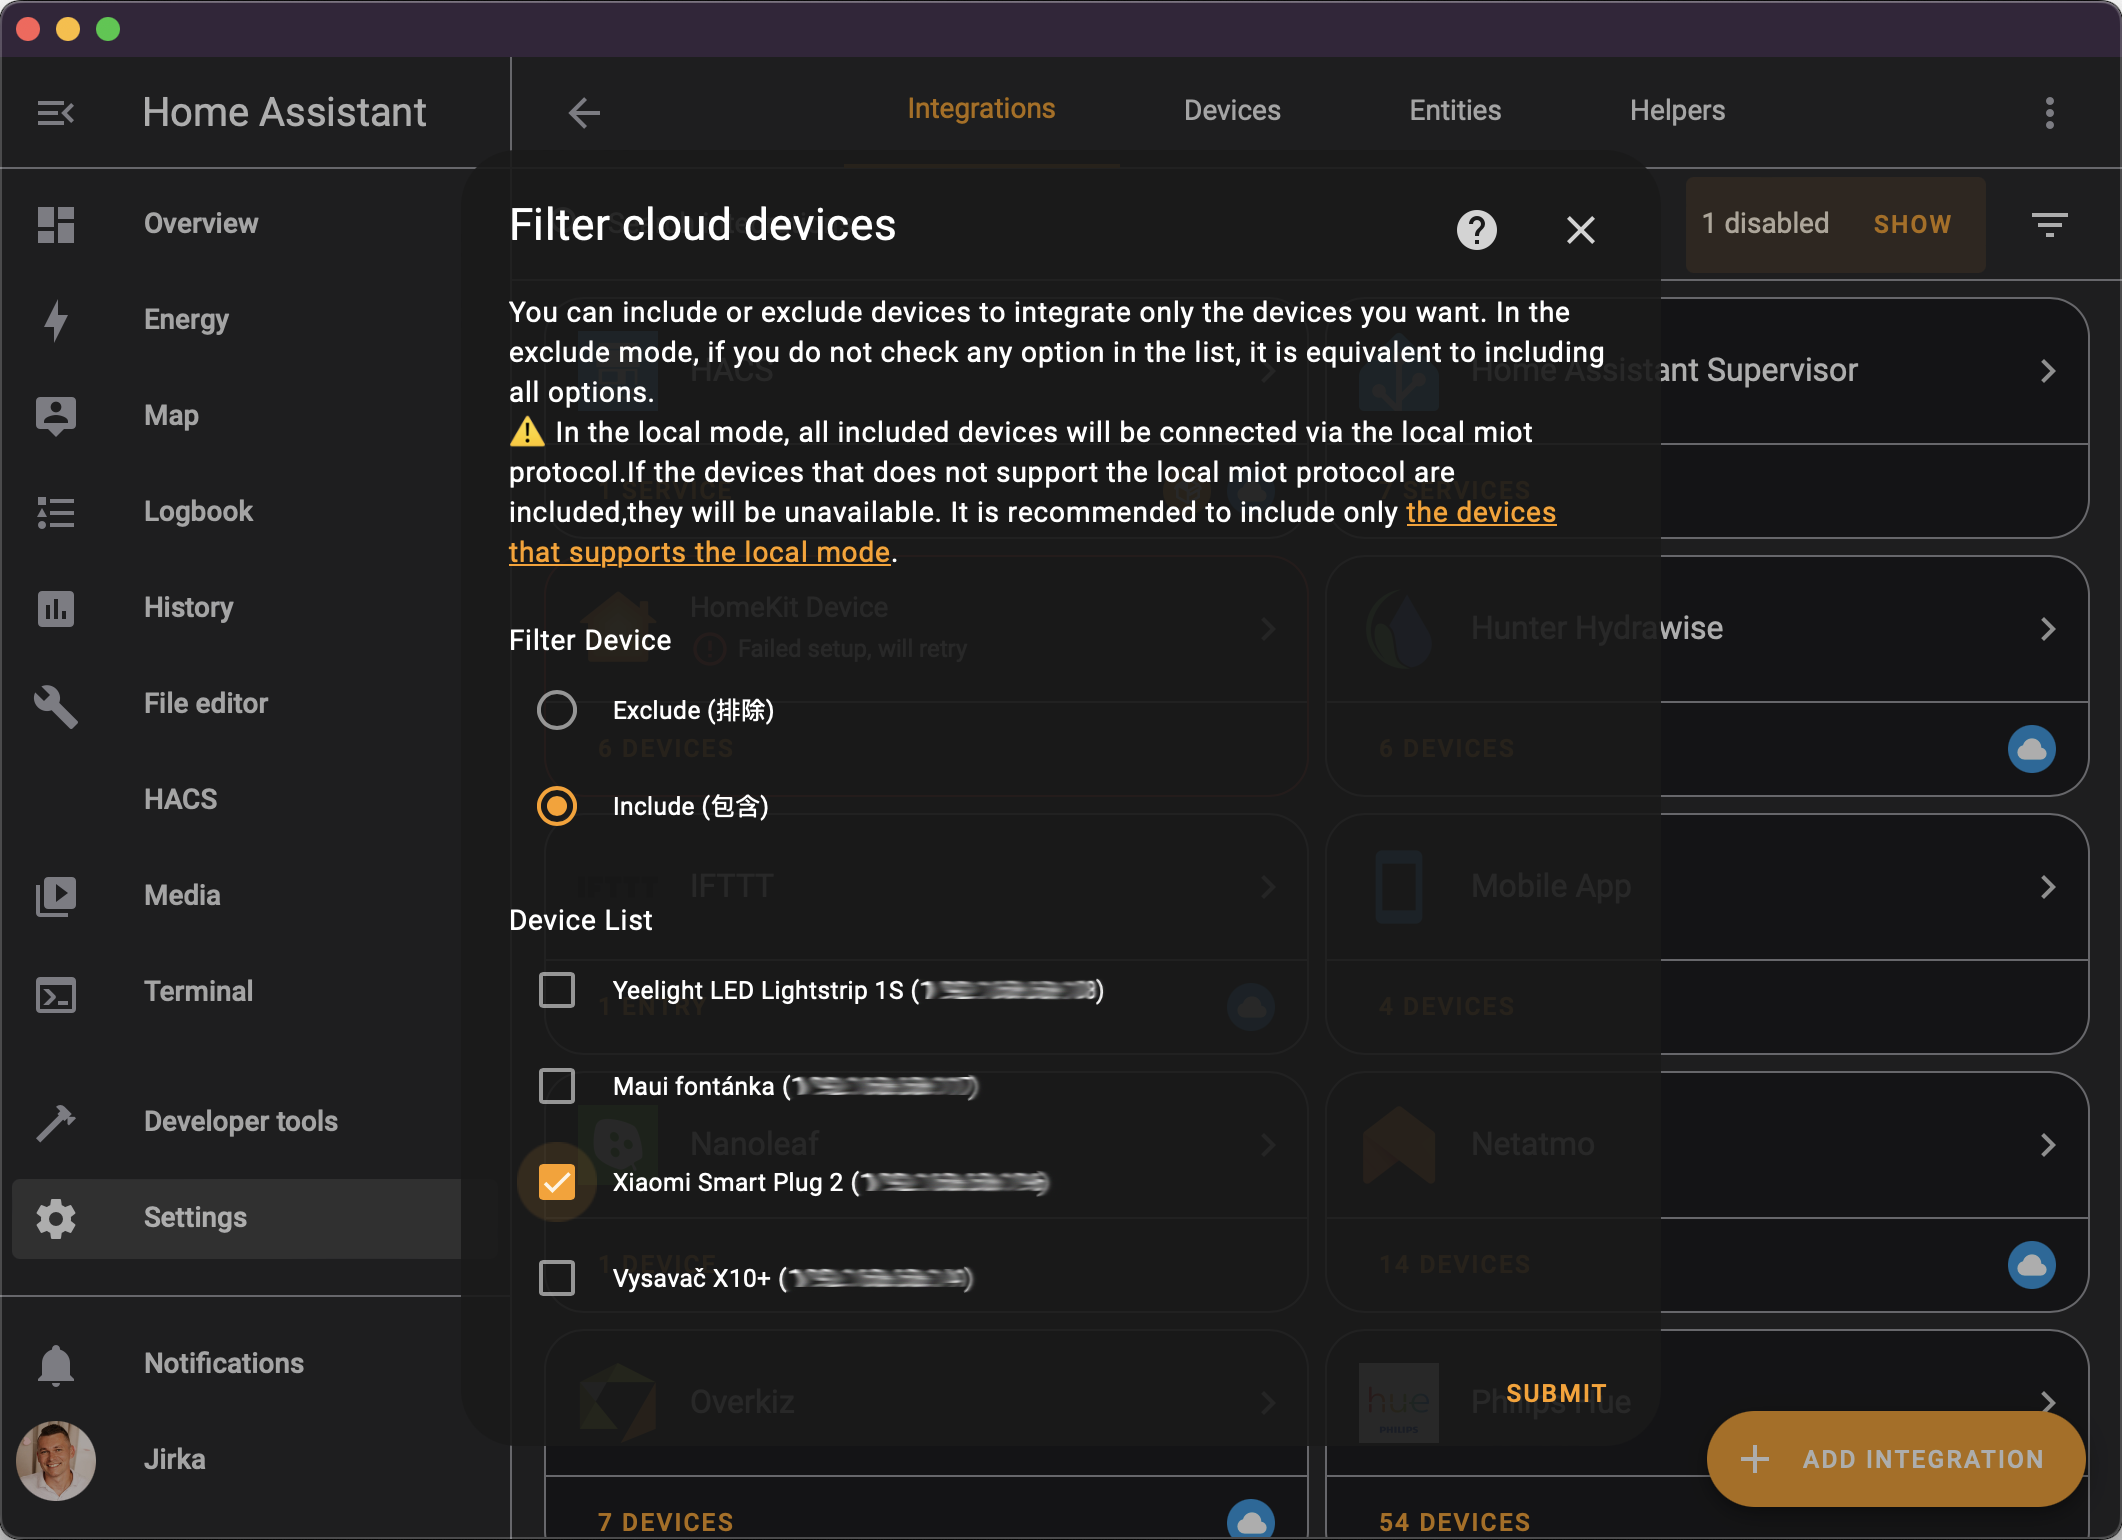The image size is (2122, 1540).
Task: Check the Vysavač X10+ device
Action: (x=557, y=1278)
